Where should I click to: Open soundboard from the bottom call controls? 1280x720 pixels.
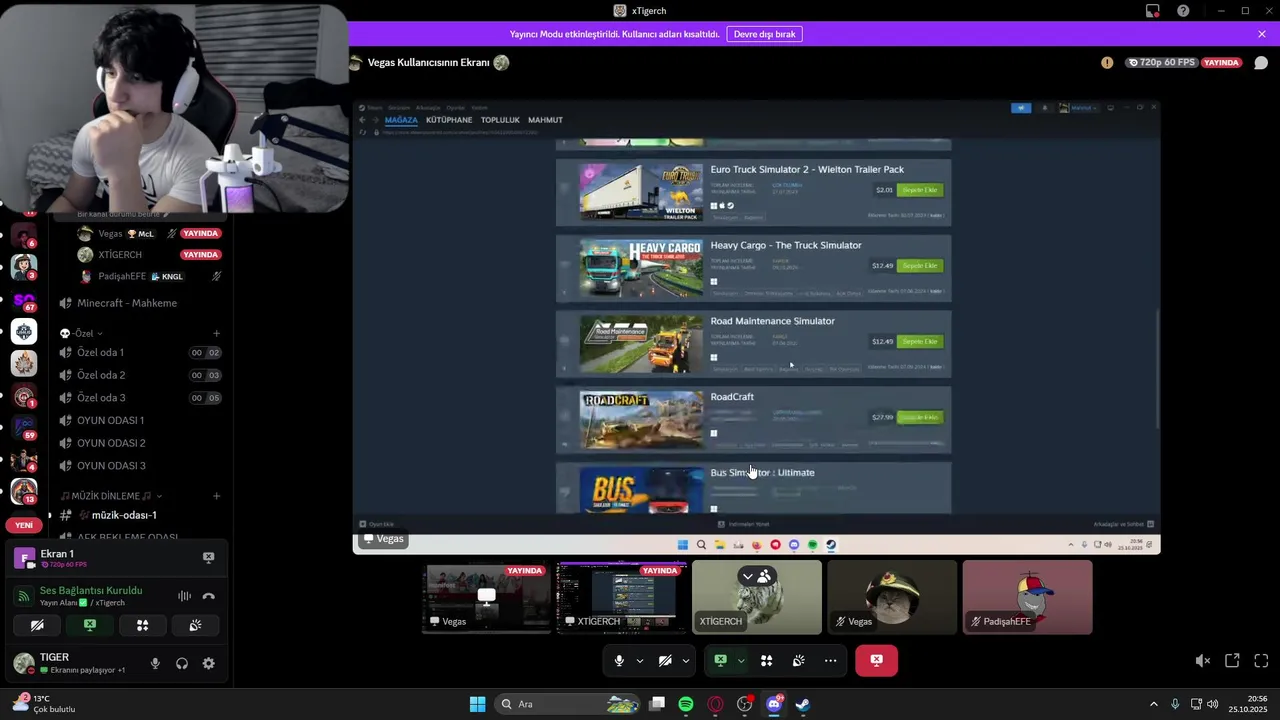(799, 661)
